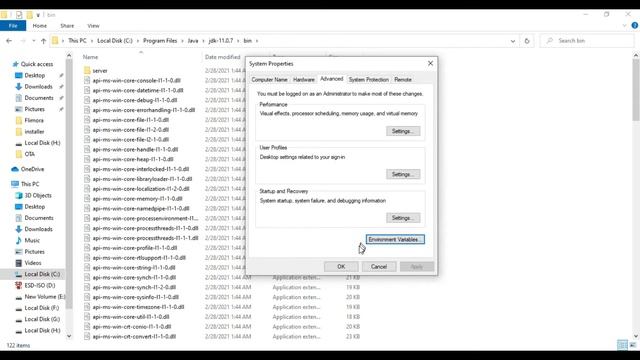This screenshot has width=640, height=360.
Task: Select api-ms-win-core-profile-l1-1-0.dll file
Action: (135, 248)
